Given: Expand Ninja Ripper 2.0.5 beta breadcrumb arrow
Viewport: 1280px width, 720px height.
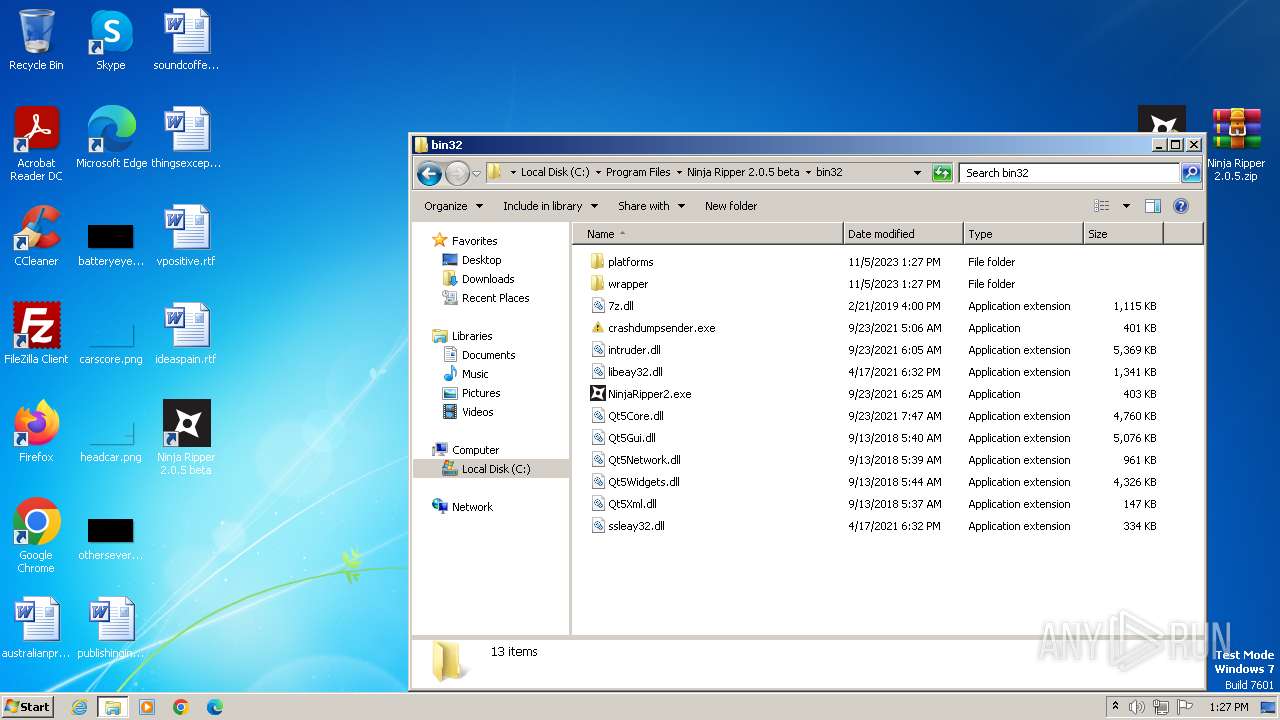Looking at the screenshot, I should pos(808,173).
